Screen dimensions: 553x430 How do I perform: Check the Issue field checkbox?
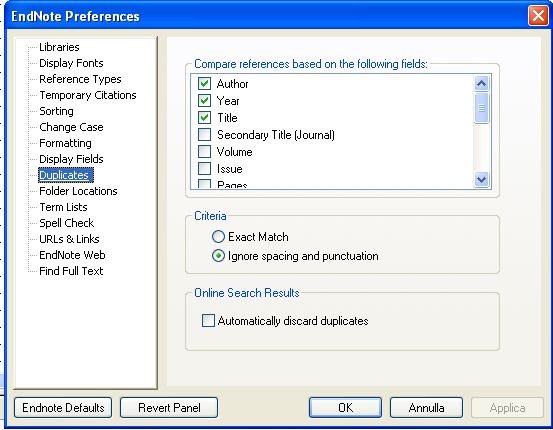pos(205,169)
